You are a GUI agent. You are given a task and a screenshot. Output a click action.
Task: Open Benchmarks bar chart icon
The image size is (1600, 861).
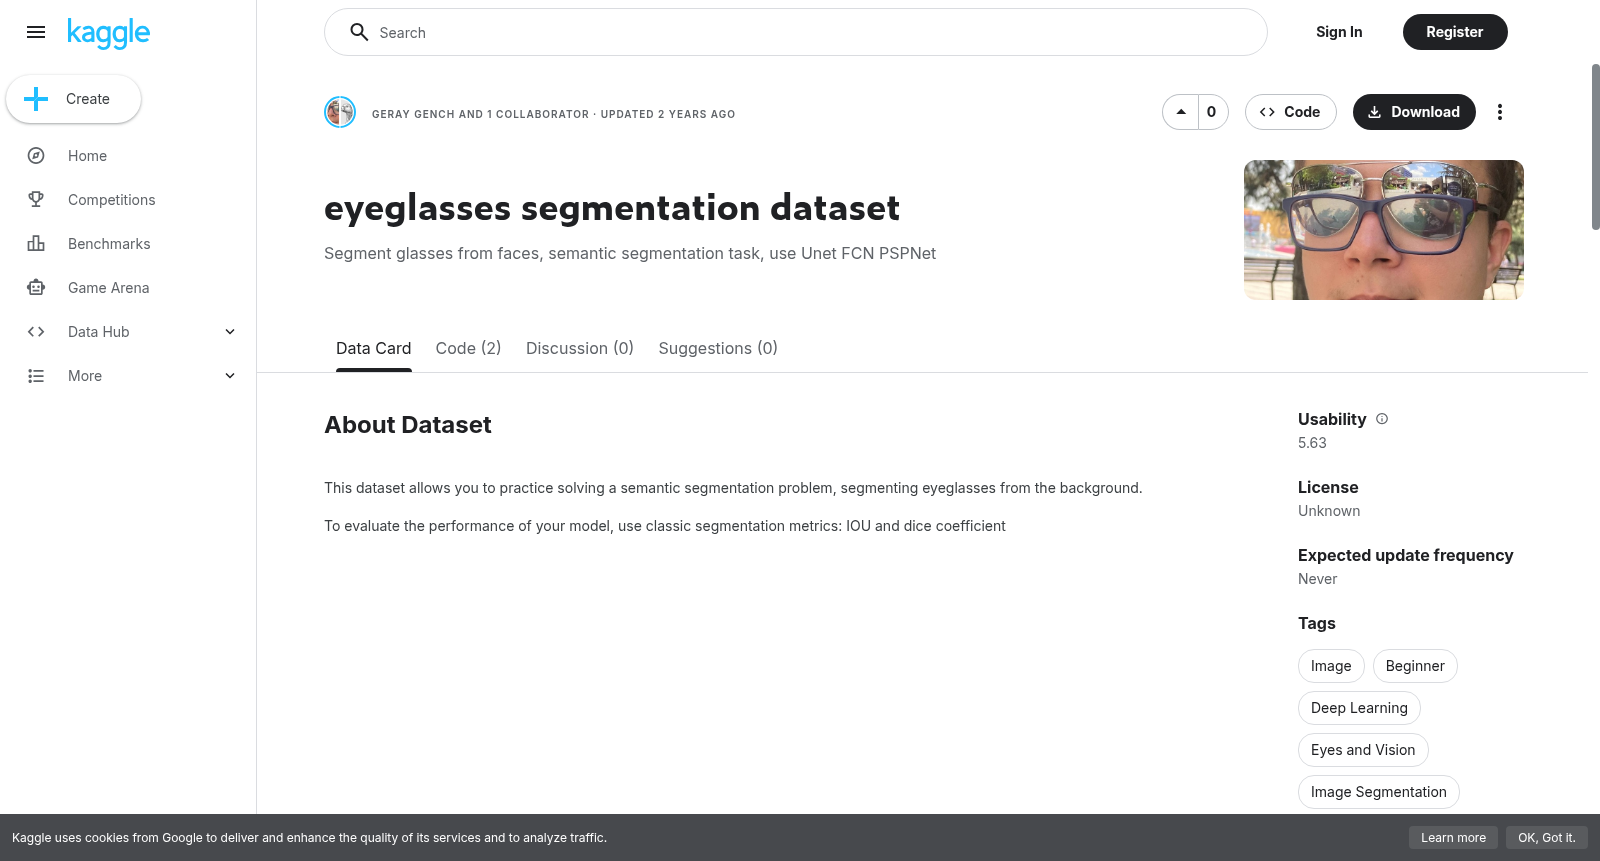[x=36, y=244]
